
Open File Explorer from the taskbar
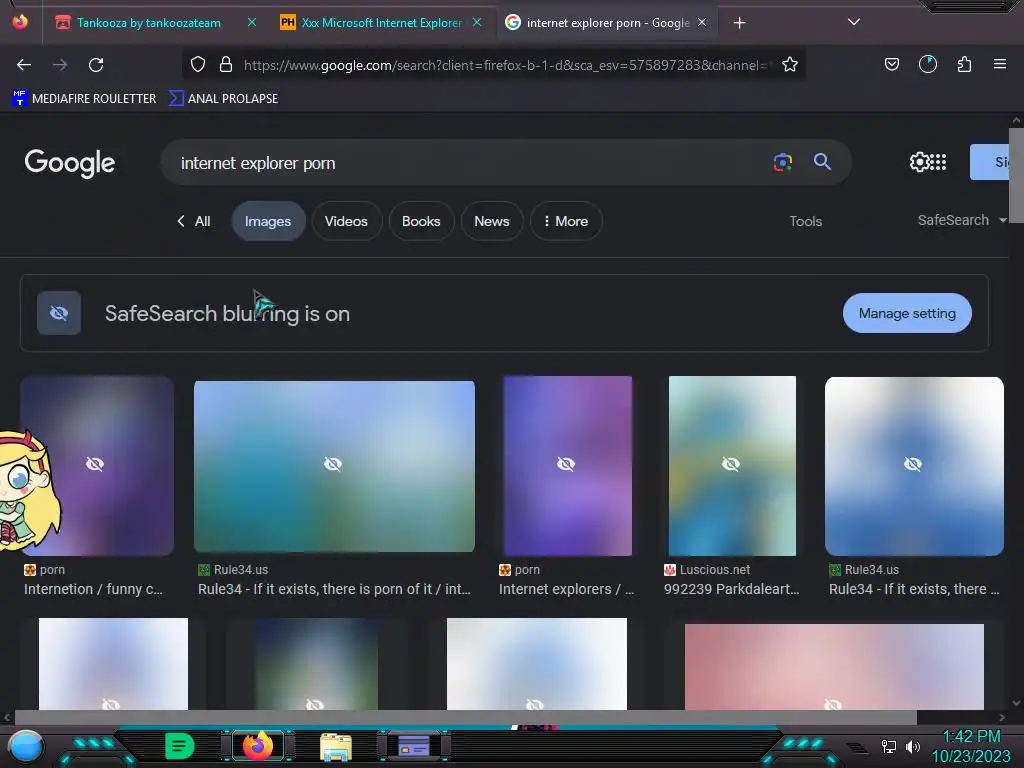point(336,746)
